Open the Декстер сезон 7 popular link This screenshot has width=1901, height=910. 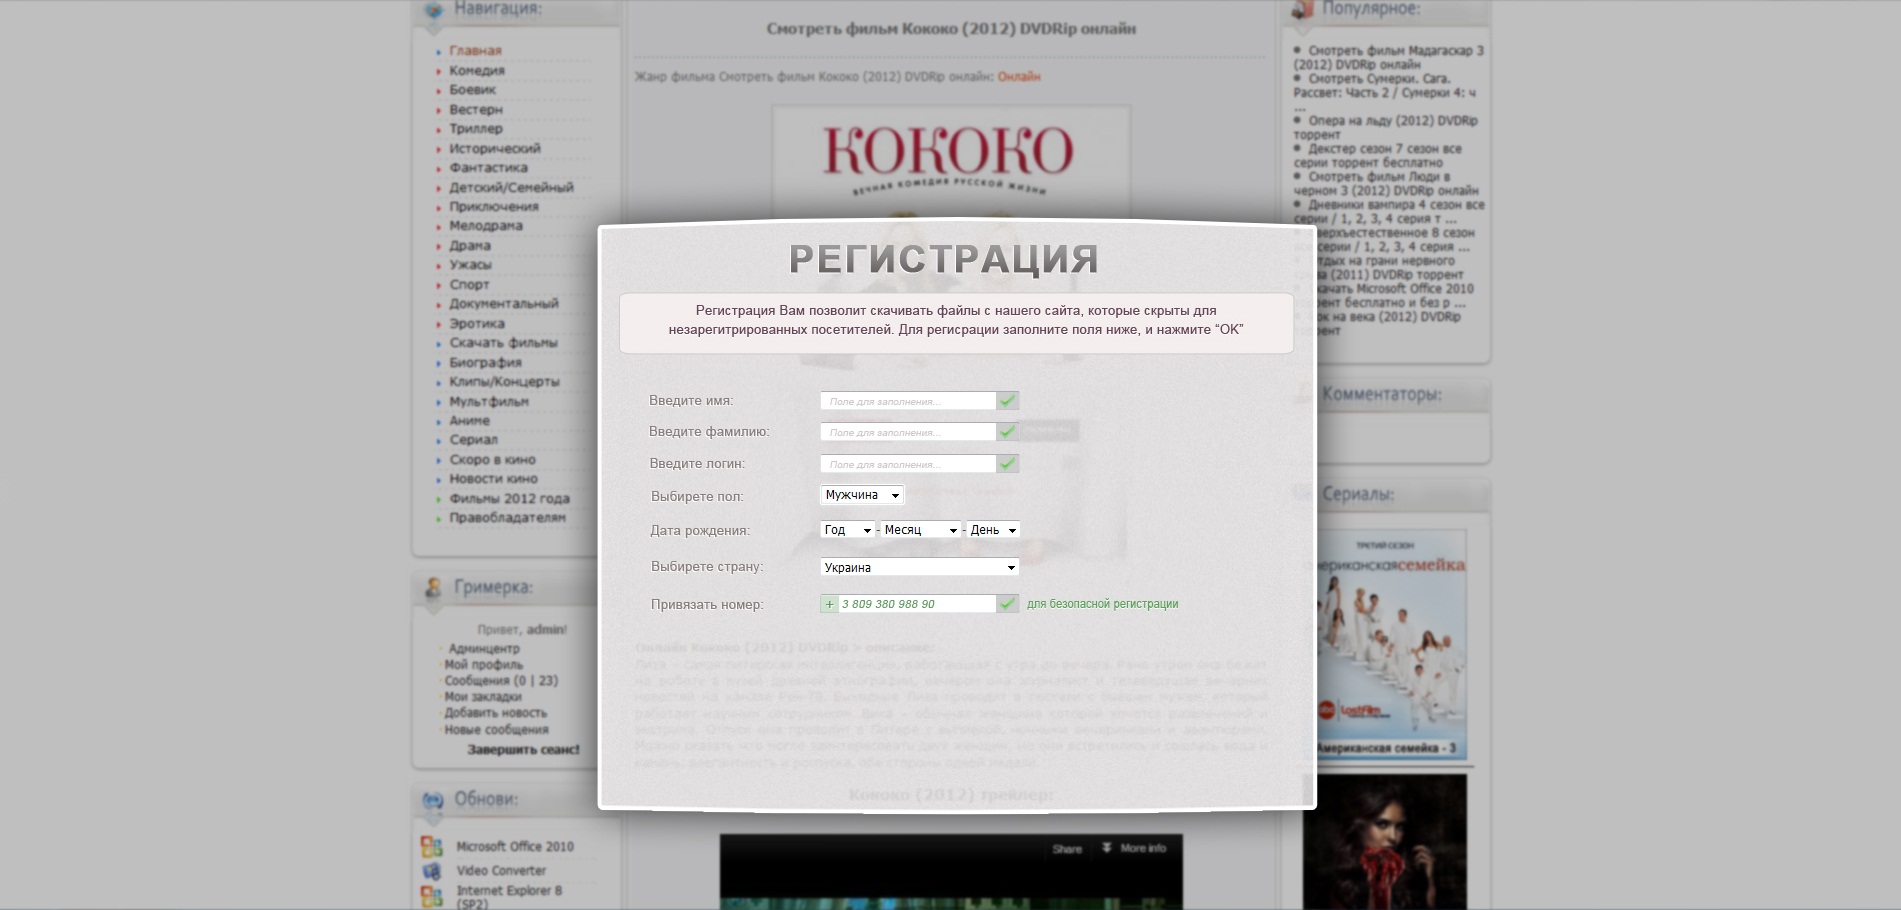pos(1377,155)
